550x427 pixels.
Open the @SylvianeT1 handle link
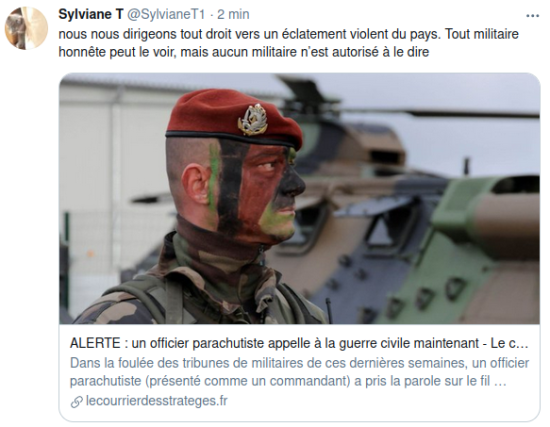[166, 14]
